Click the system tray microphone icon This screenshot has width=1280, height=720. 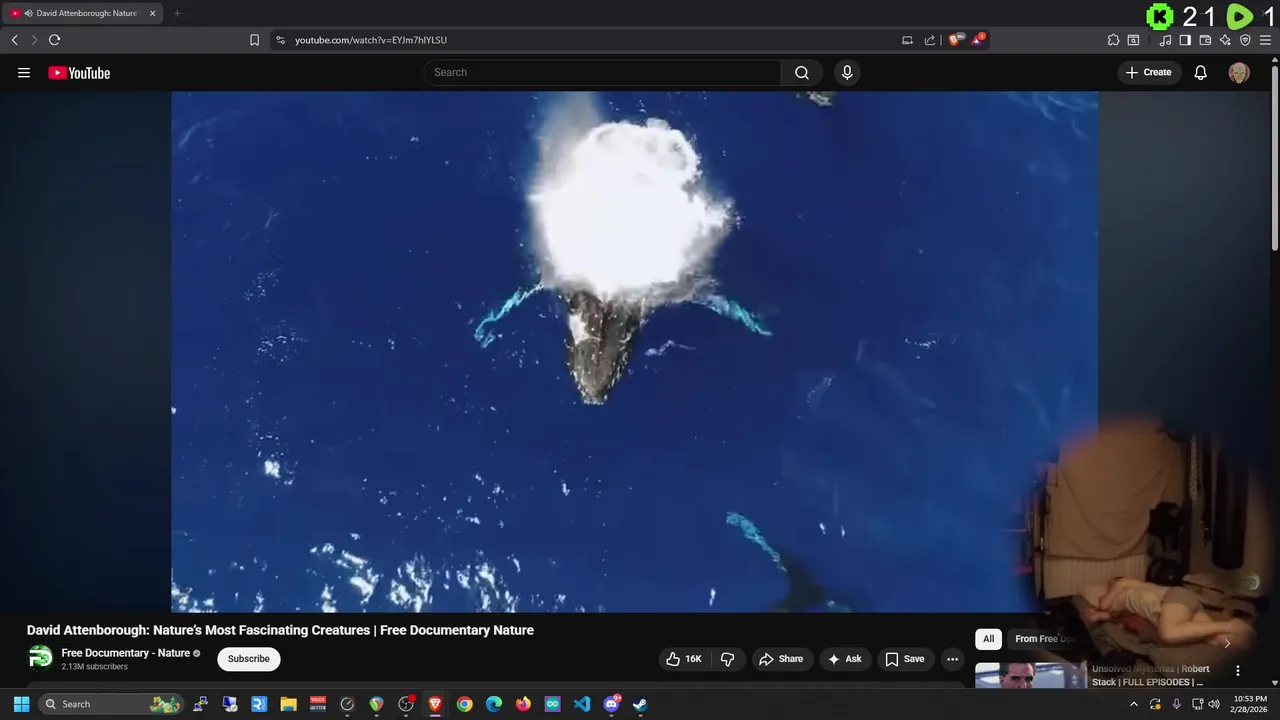pyautogui.click(x=1176, y=704)
